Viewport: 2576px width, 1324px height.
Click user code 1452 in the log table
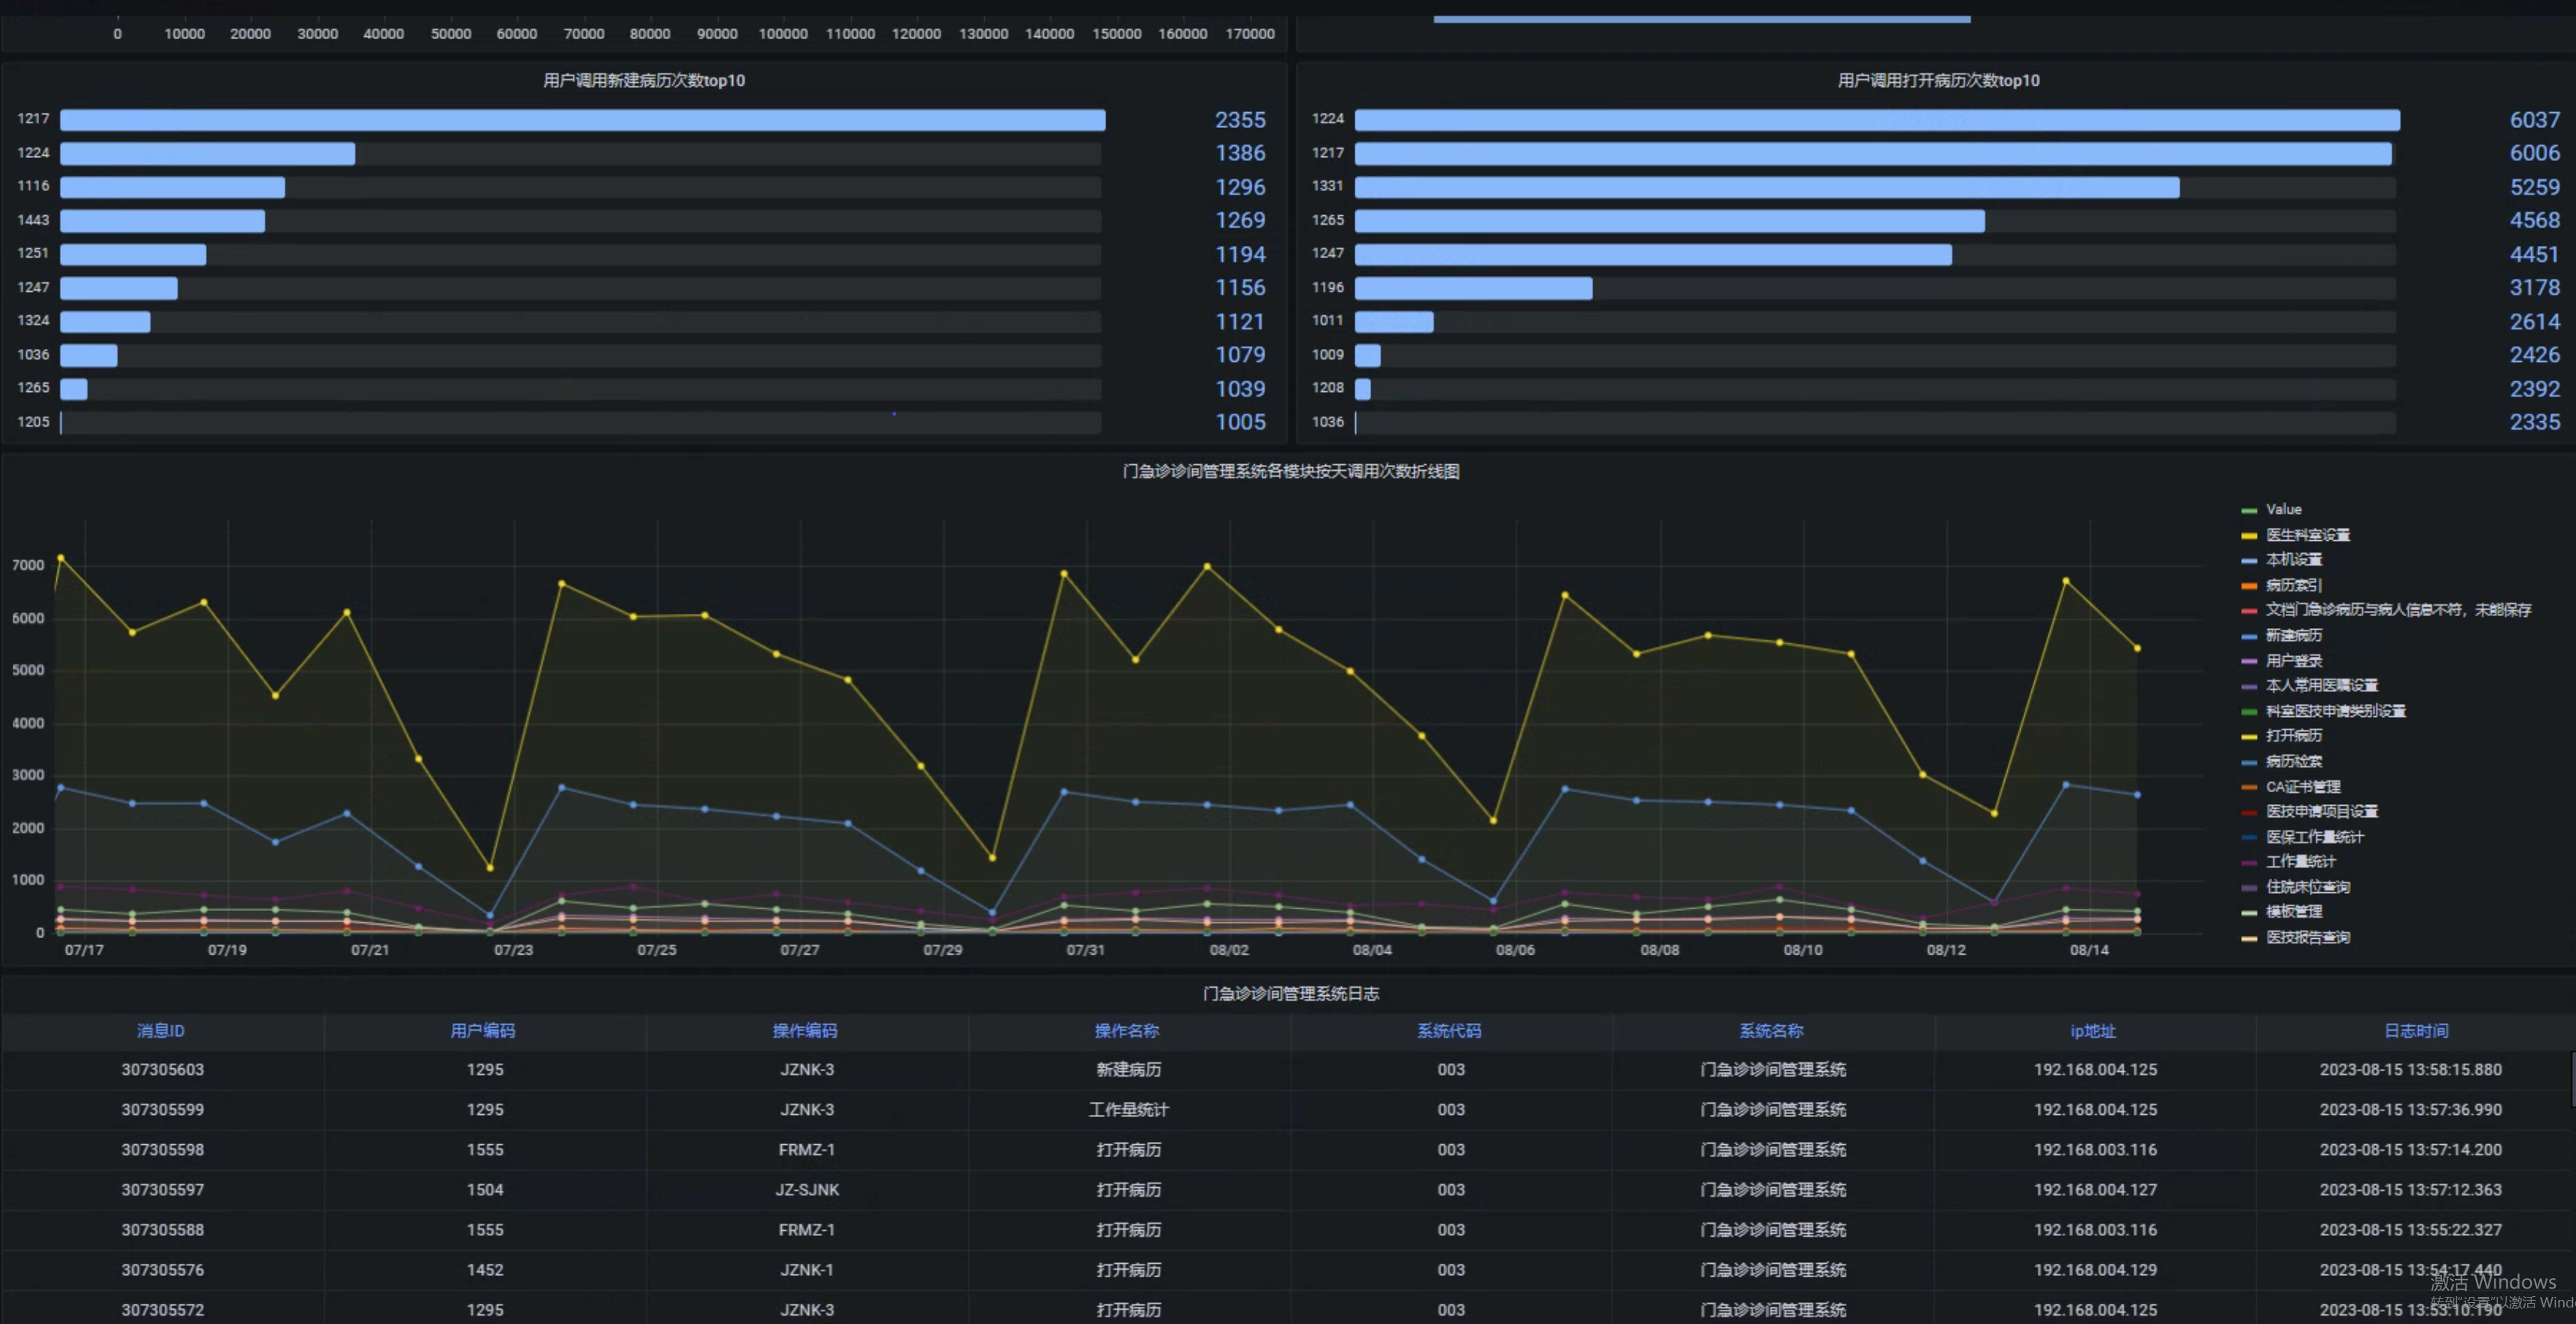pos(485,1270)
